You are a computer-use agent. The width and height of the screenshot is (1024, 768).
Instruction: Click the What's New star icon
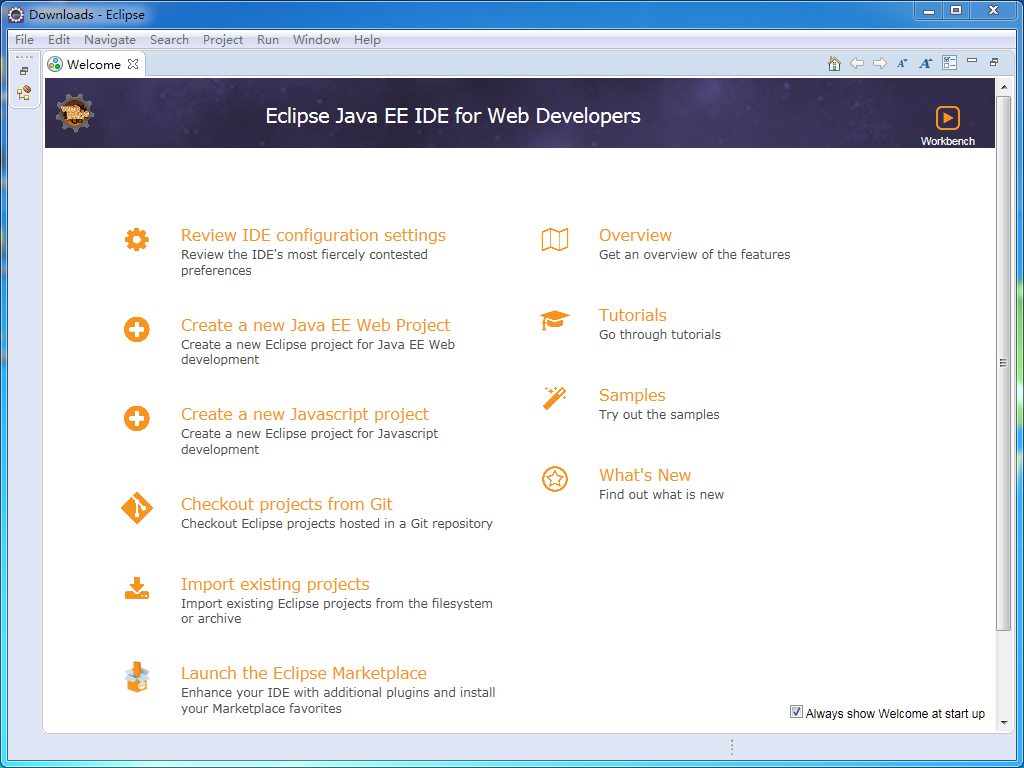pos(555,479)
